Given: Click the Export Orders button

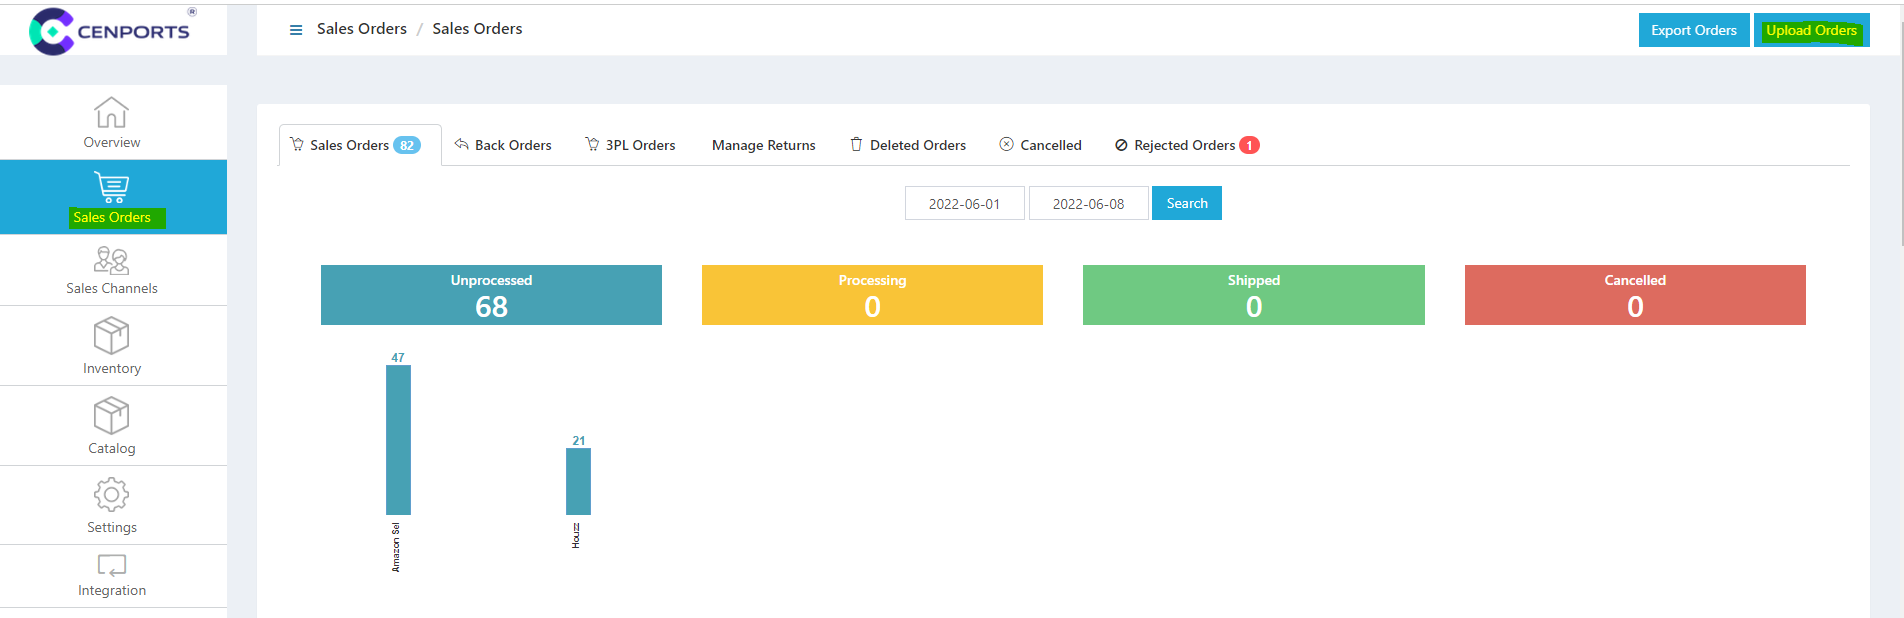Looking at the screenshot, I should pyautogui.click(x=1693, y=30).
